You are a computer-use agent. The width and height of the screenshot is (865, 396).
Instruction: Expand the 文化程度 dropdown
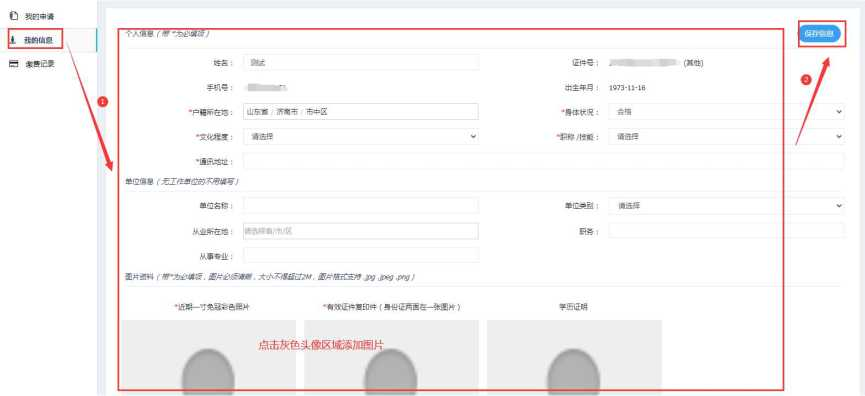pos(361,136)
